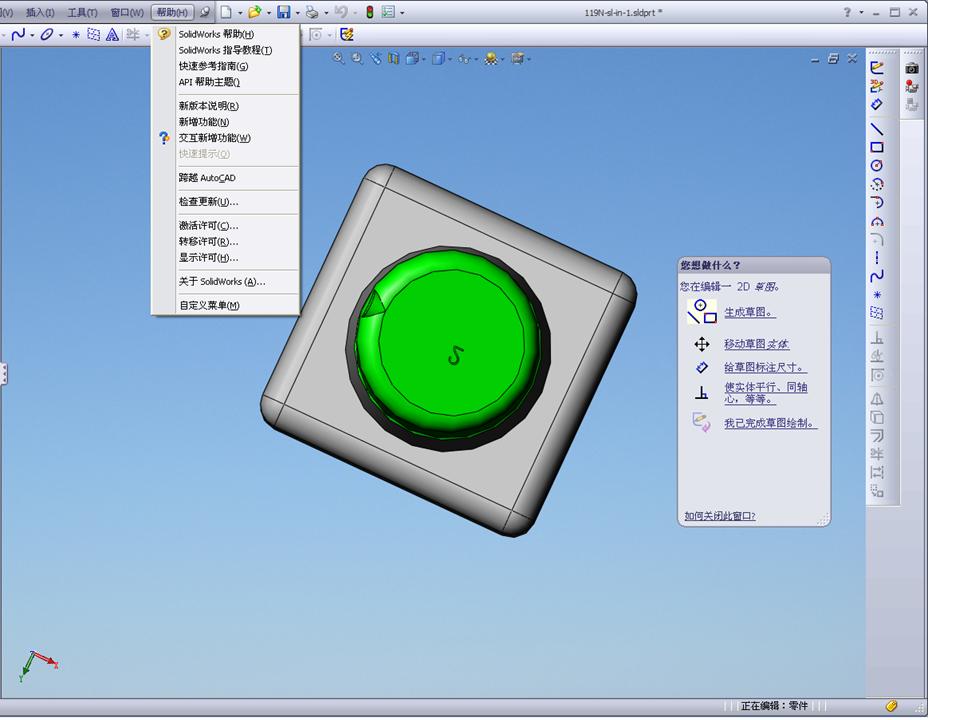Select the Centerpoint Arc tool in right toolbar
This screenshot has width=960, height=720.
[x=877, y=184]
